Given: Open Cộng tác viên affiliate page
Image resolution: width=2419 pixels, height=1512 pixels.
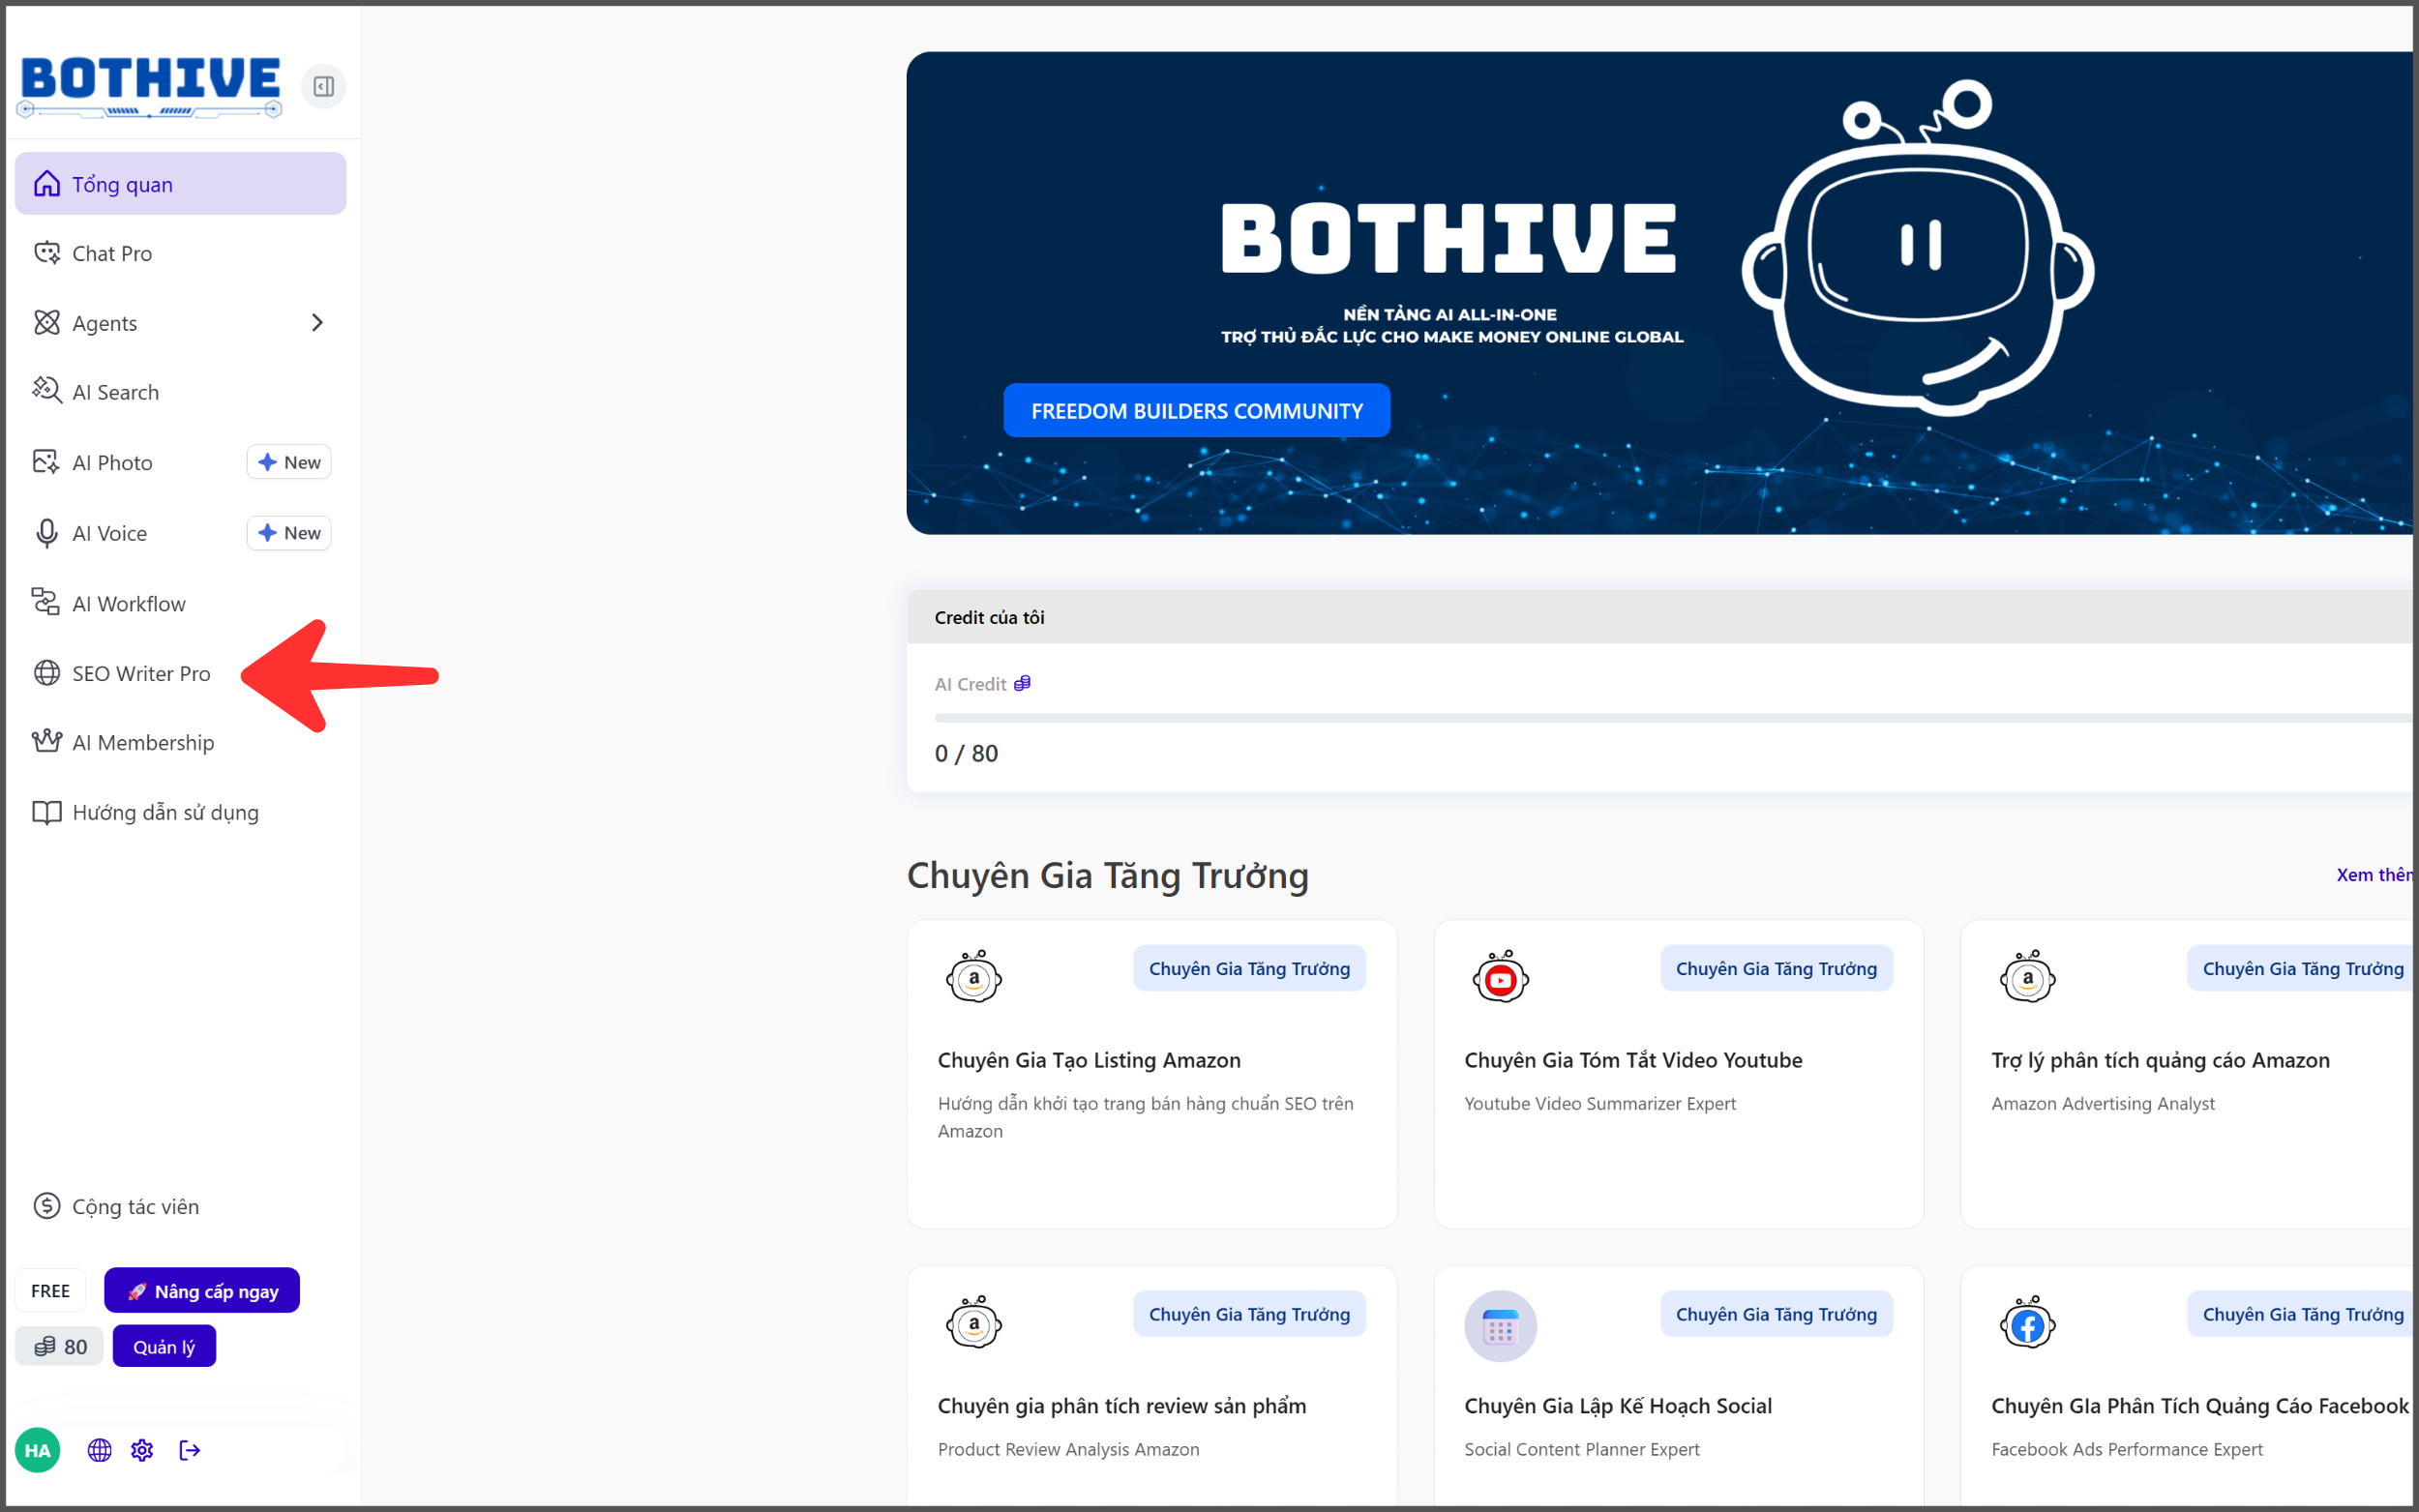Looking at the screenshot, I should pyautogui.click(x=180, y=1207).
